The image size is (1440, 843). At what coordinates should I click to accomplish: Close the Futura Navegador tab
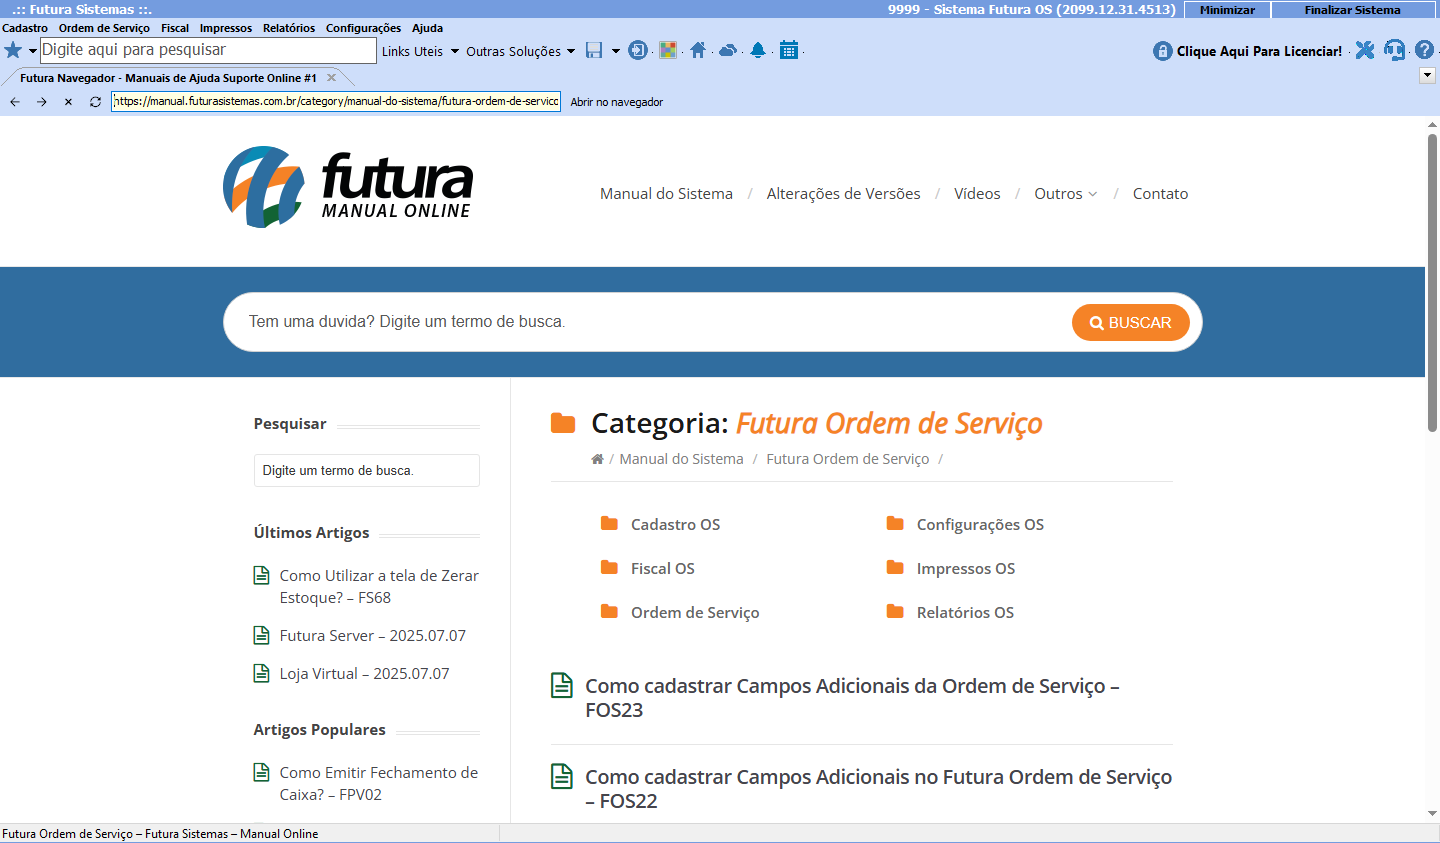[332, 78]
